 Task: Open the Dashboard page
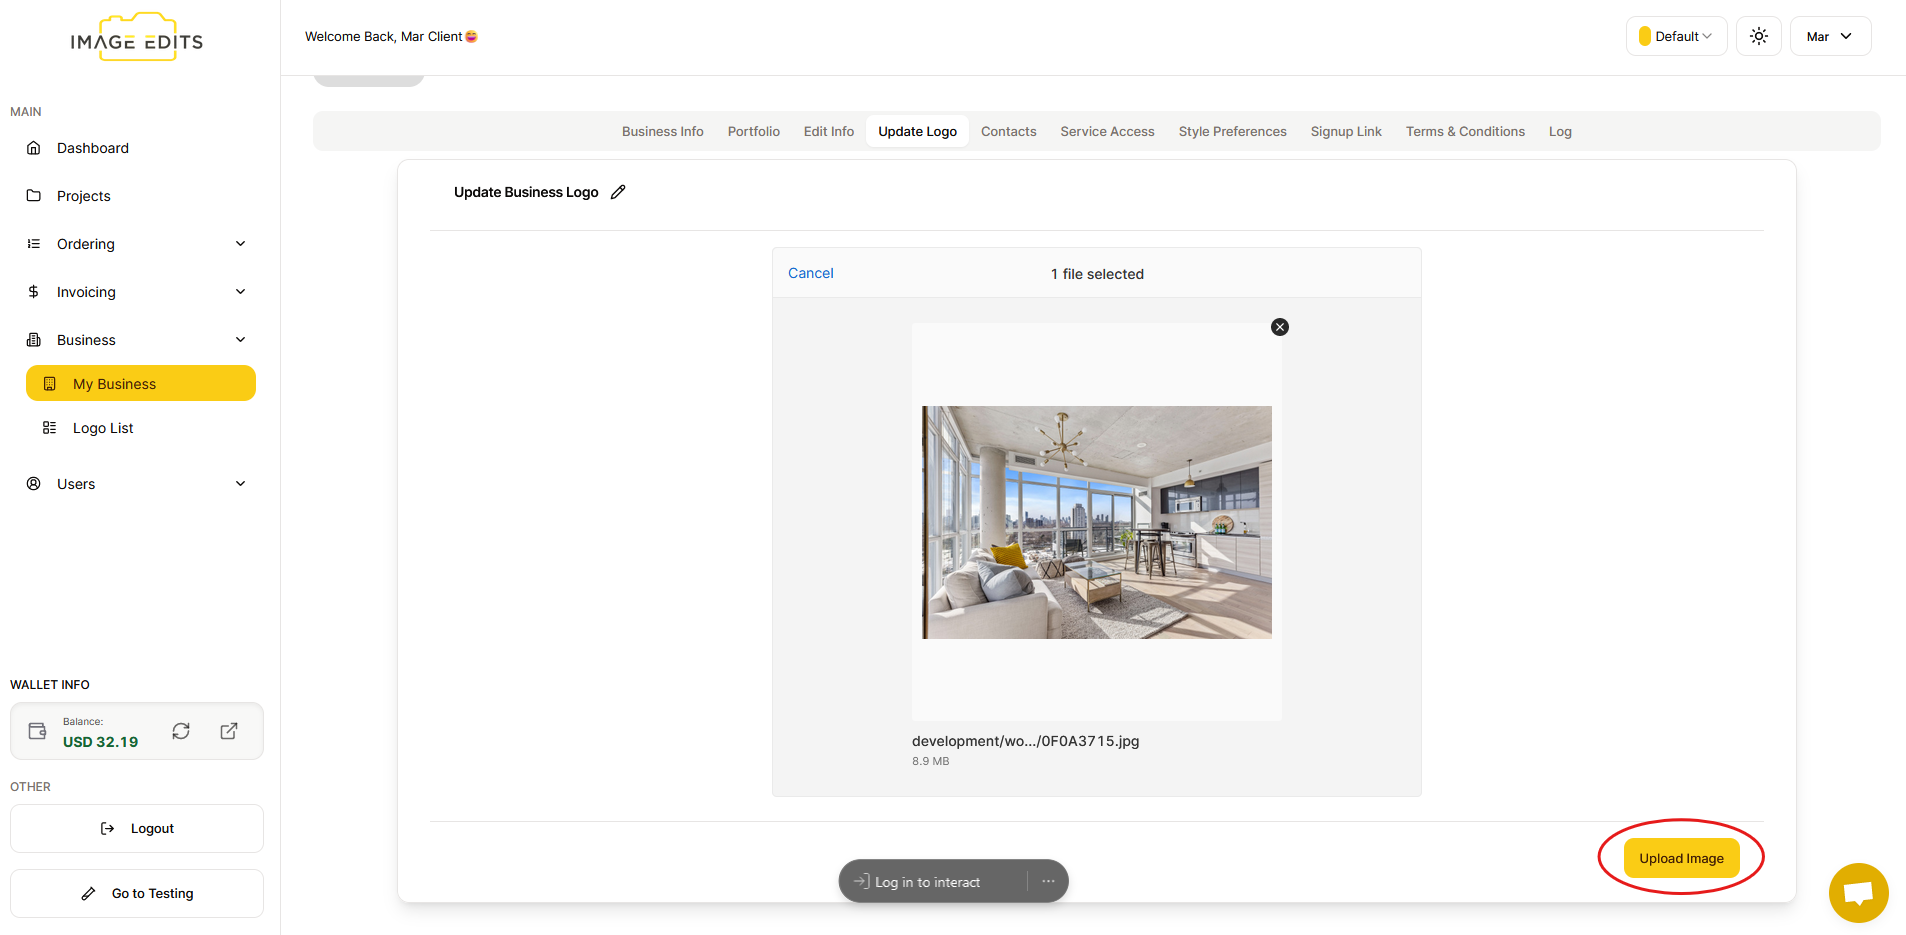tap(93, 148)
